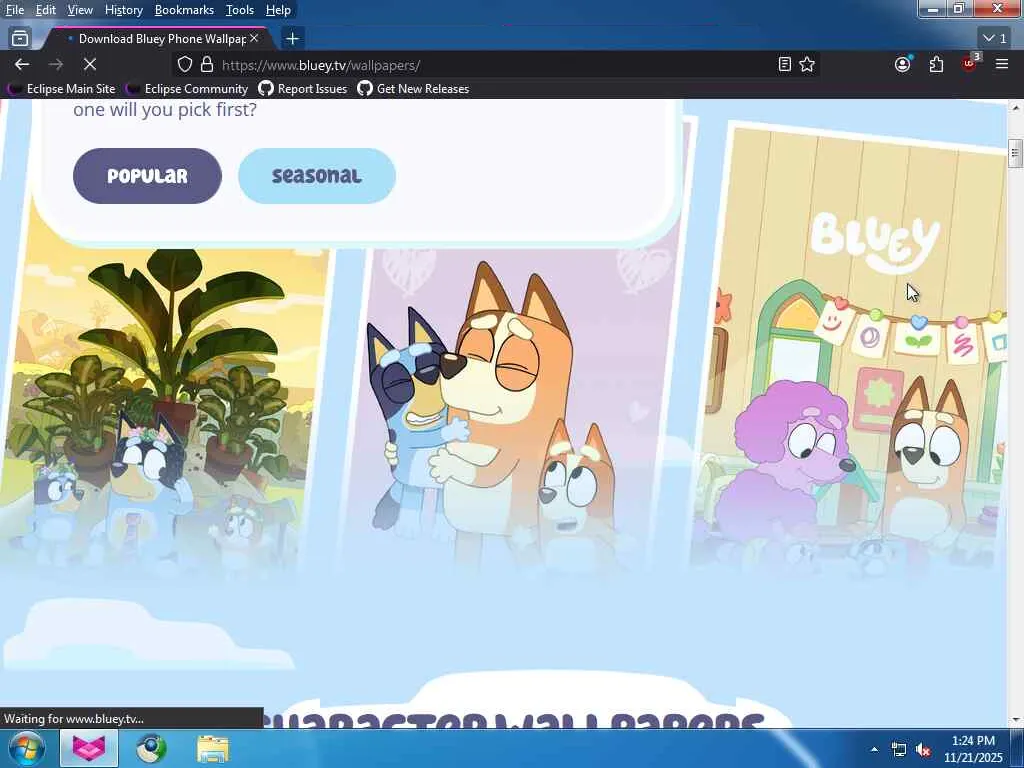Image resolution: width=1024 pixels, height=768 pixels.
Task: Open the History menu
Action: point(123,10)
